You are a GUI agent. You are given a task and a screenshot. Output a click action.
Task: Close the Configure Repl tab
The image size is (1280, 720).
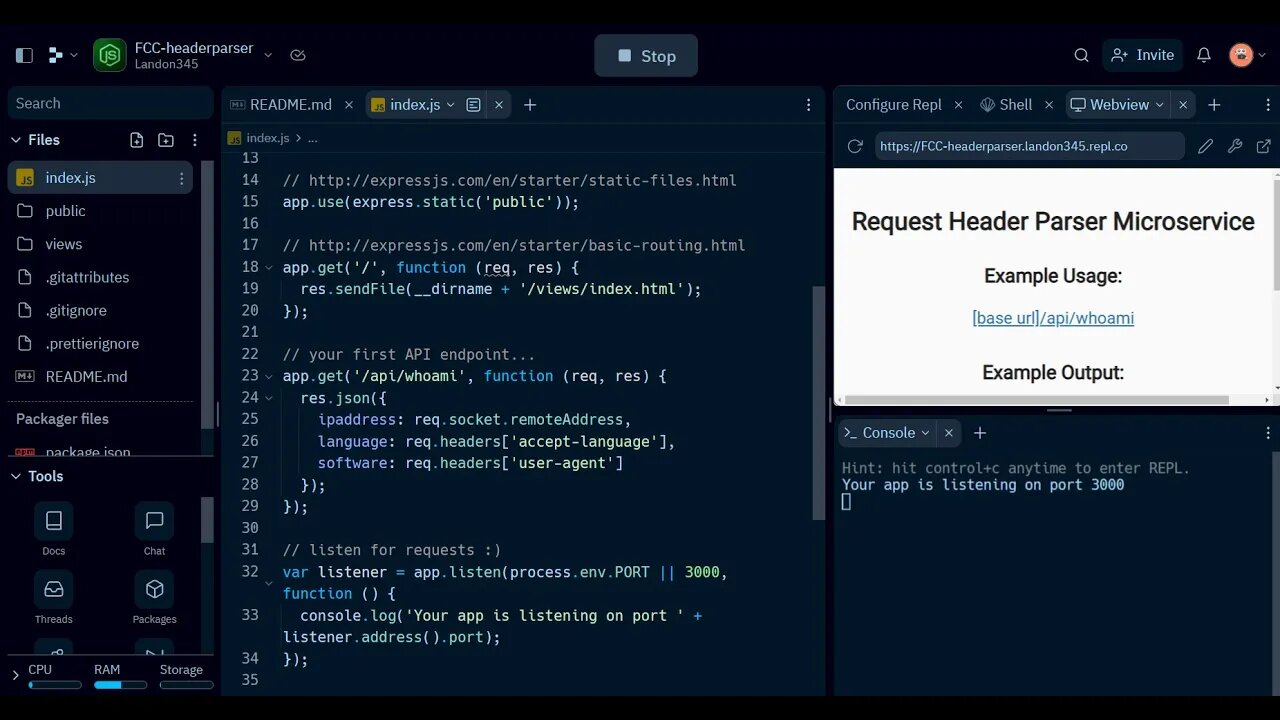click(x=958, y=104)
